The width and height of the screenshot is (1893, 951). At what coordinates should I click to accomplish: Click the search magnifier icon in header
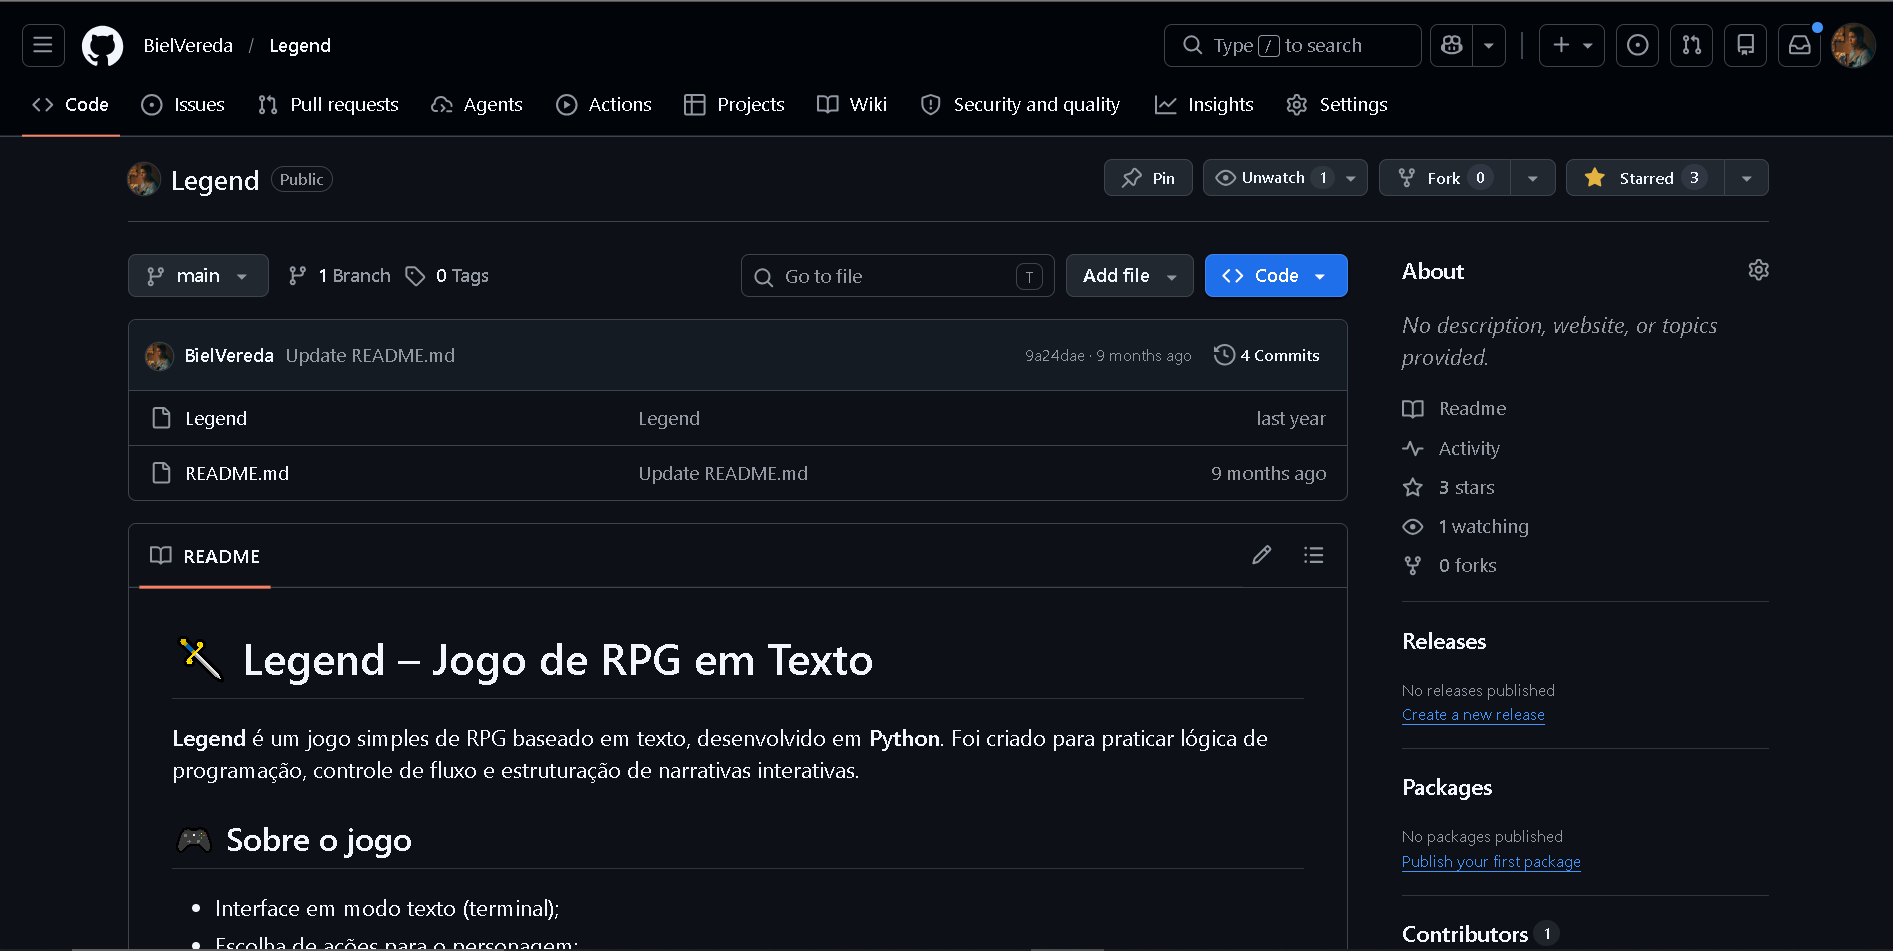tap(1192, 45)
